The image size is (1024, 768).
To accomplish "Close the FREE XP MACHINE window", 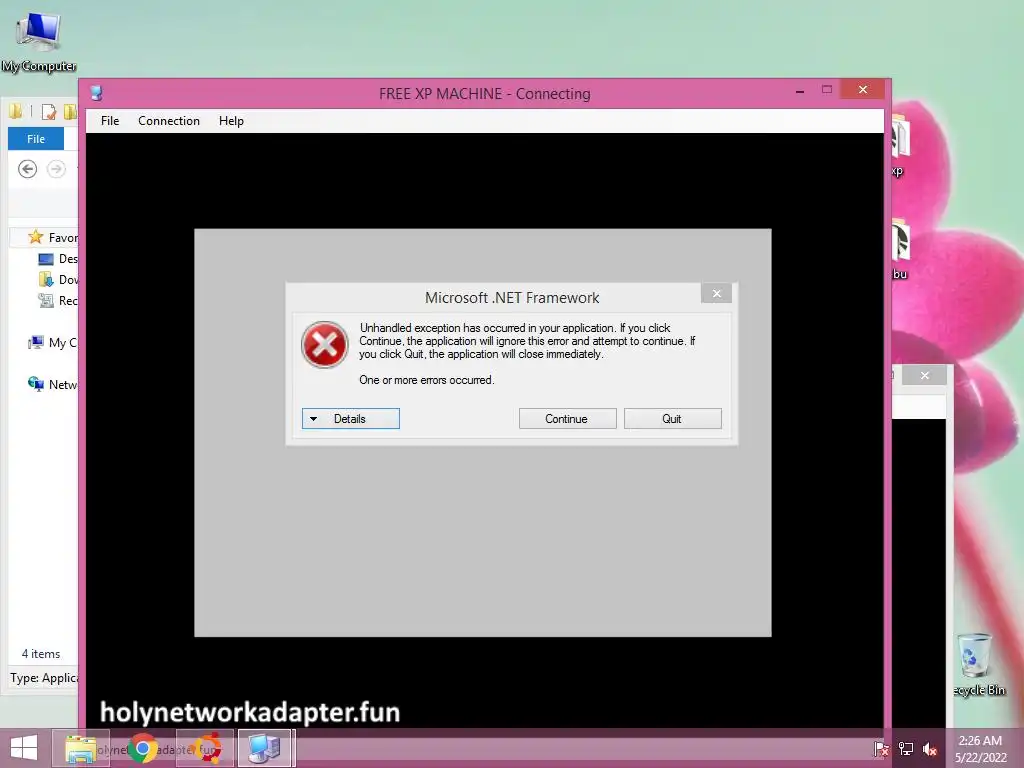I will coord(863,89).
